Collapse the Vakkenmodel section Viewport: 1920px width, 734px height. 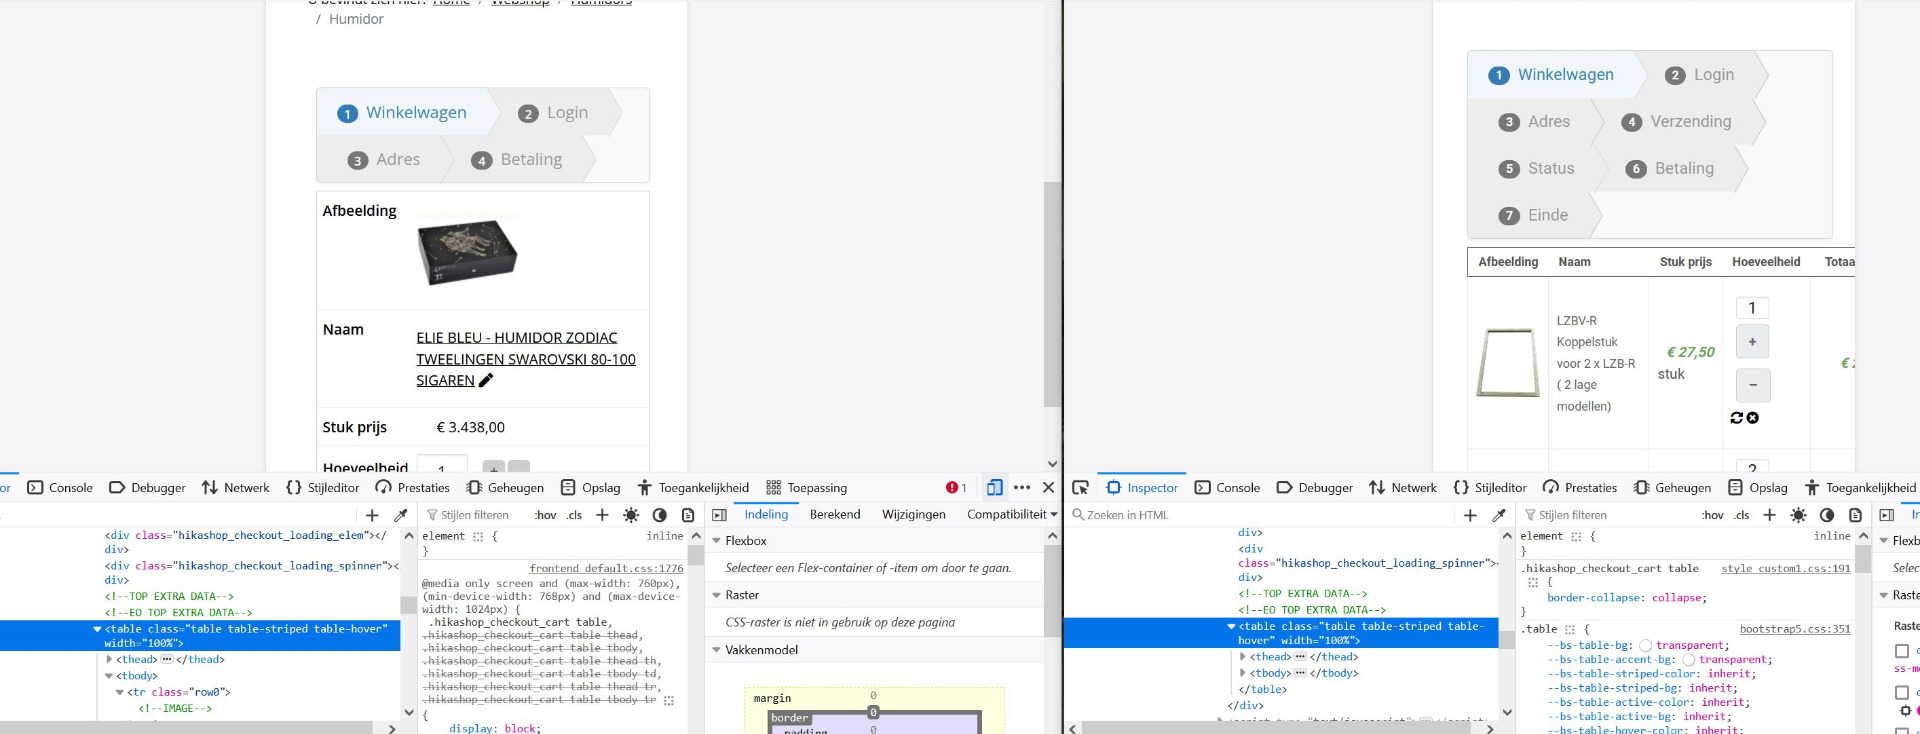click(716, 650)
